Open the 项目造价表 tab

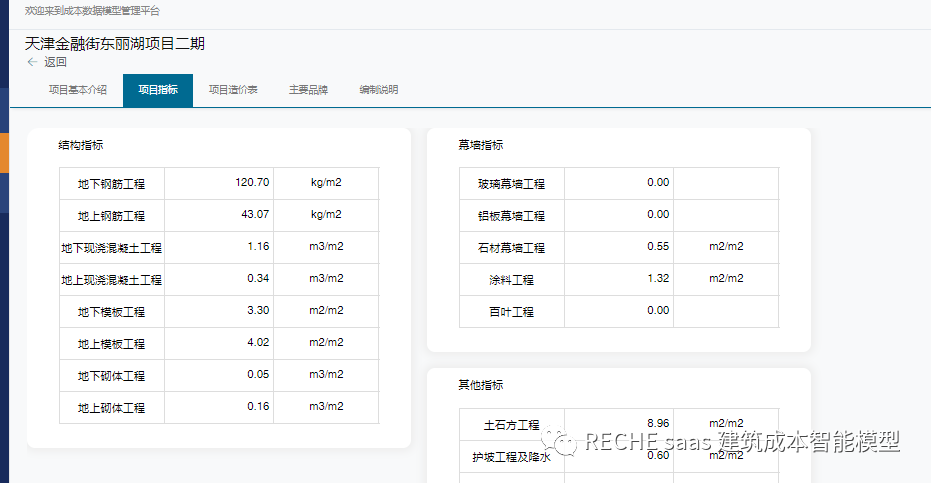coord(233,90)
